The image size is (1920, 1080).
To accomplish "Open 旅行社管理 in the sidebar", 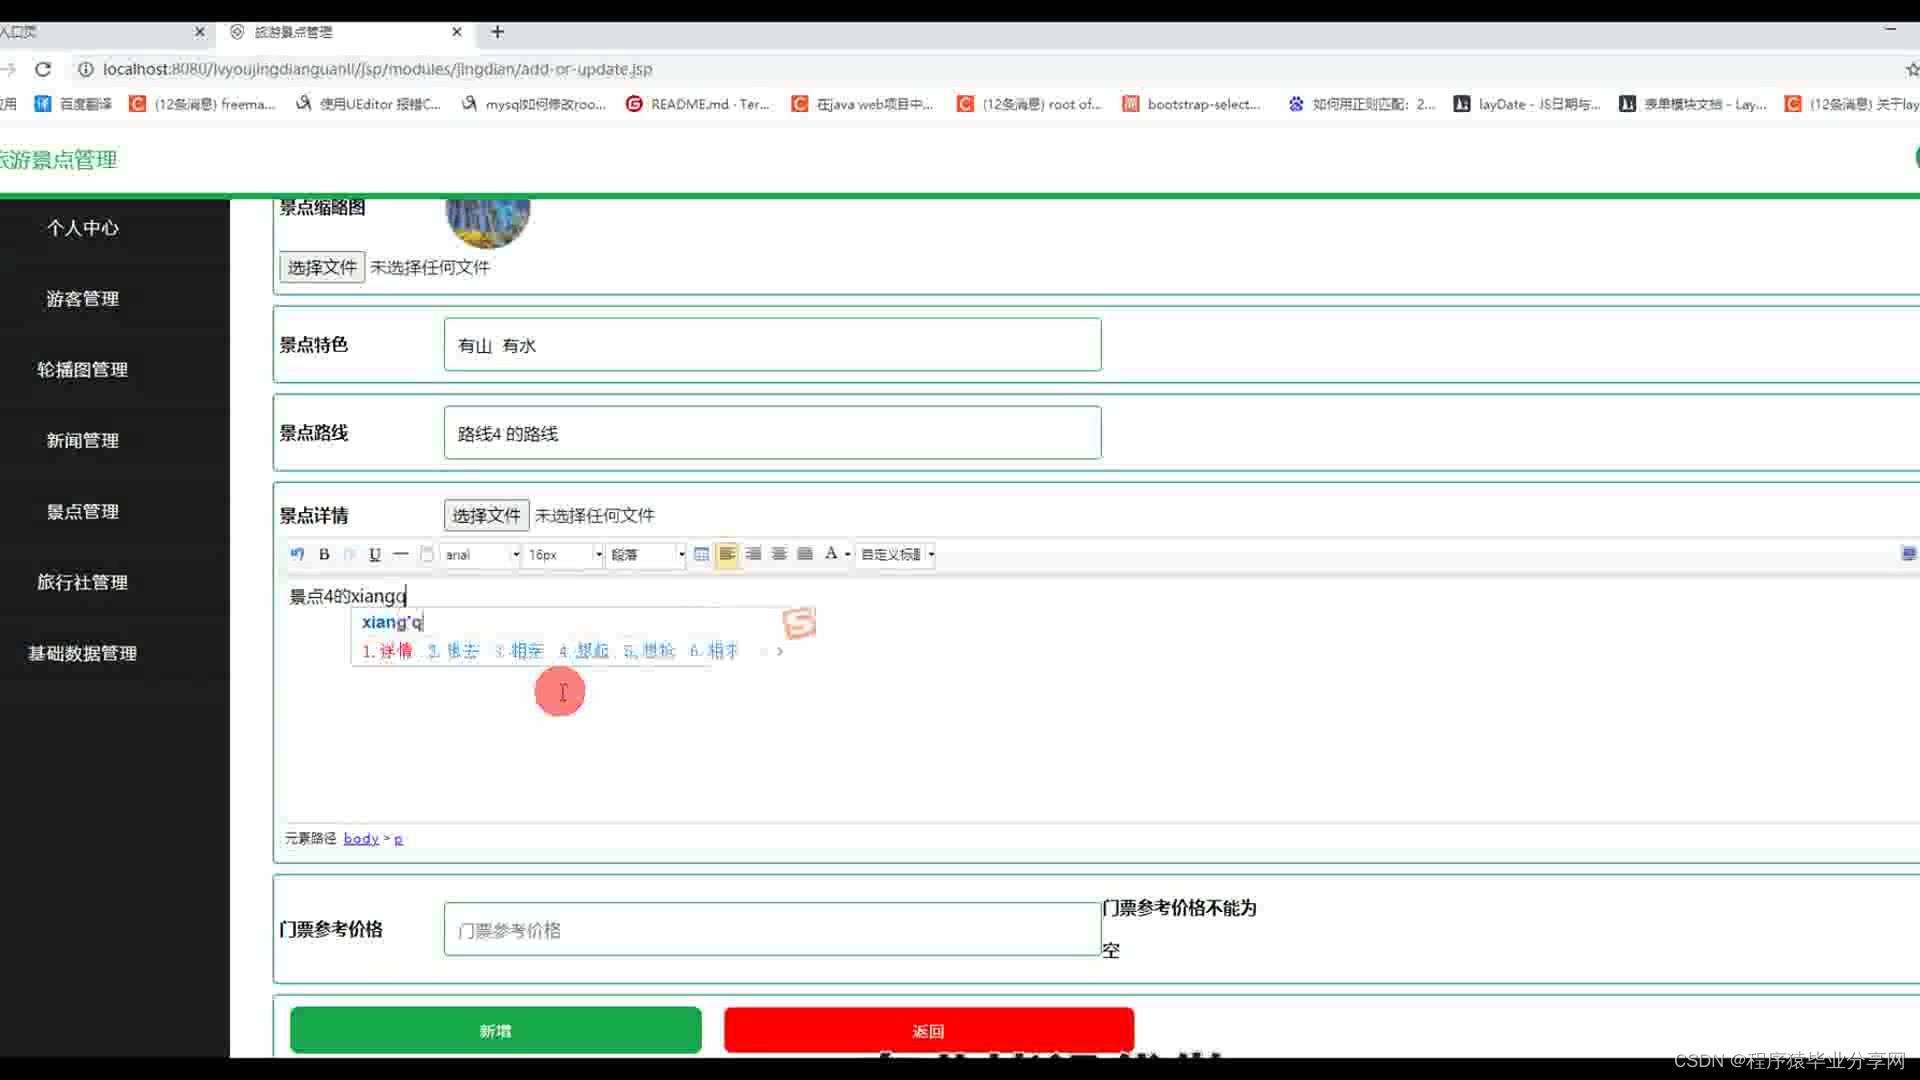I will click(x=83, y=583).
